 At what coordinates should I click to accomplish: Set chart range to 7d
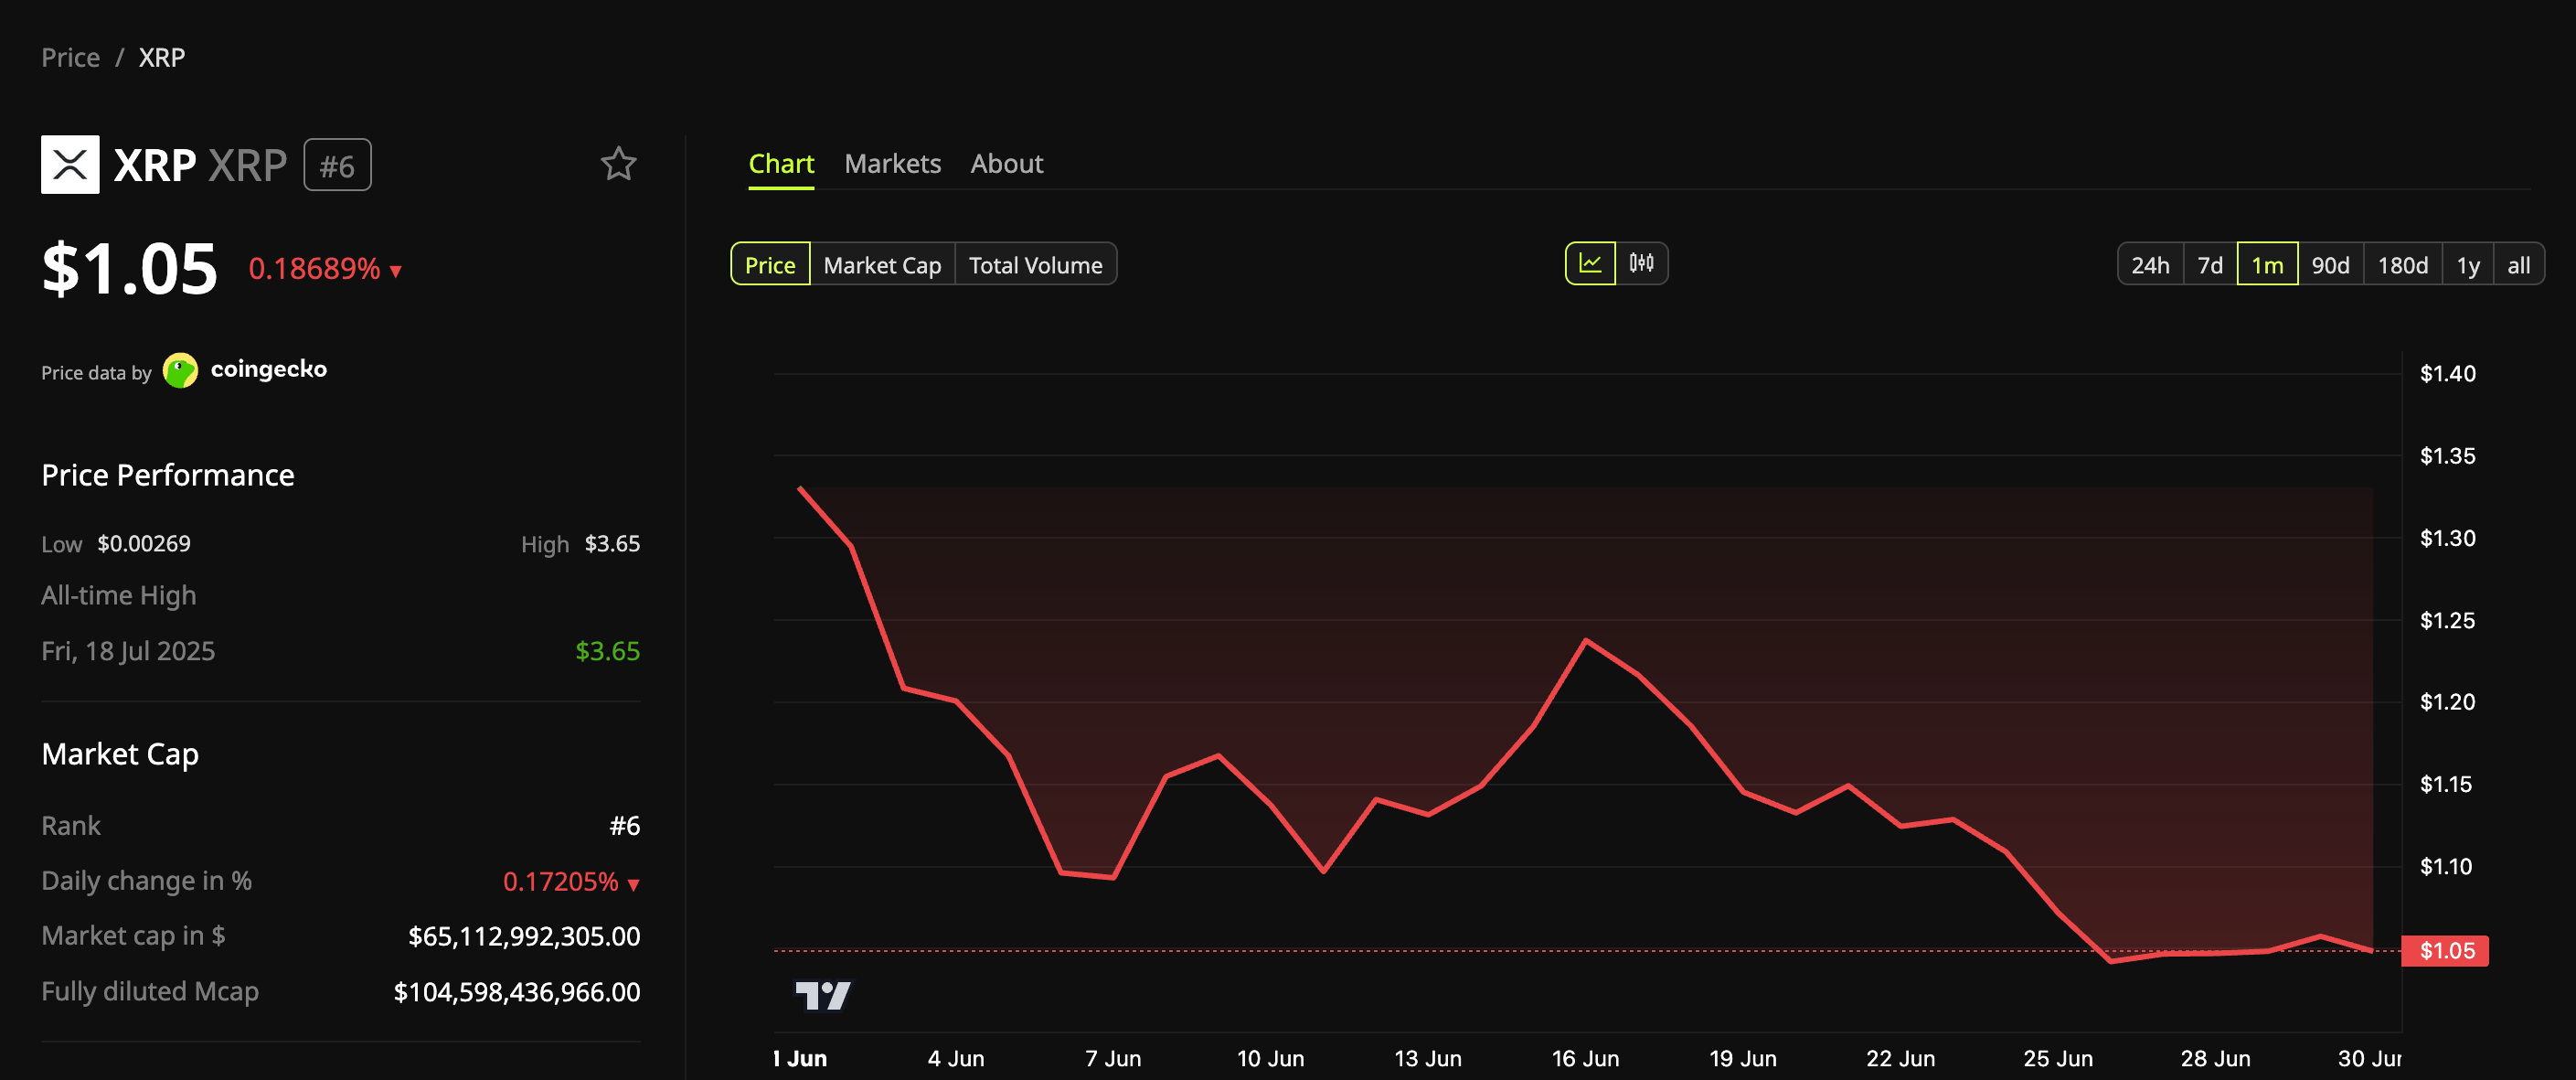click(x=2210, y=265)
